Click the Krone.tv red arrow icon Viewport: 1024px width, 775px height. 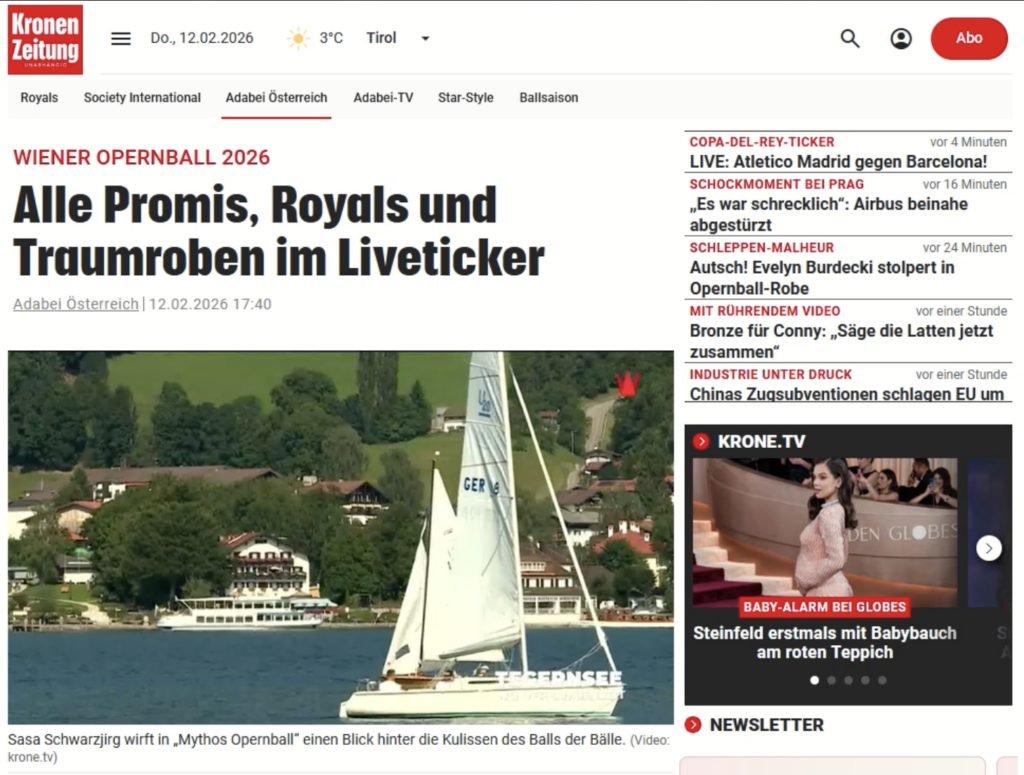click(701, 442)
